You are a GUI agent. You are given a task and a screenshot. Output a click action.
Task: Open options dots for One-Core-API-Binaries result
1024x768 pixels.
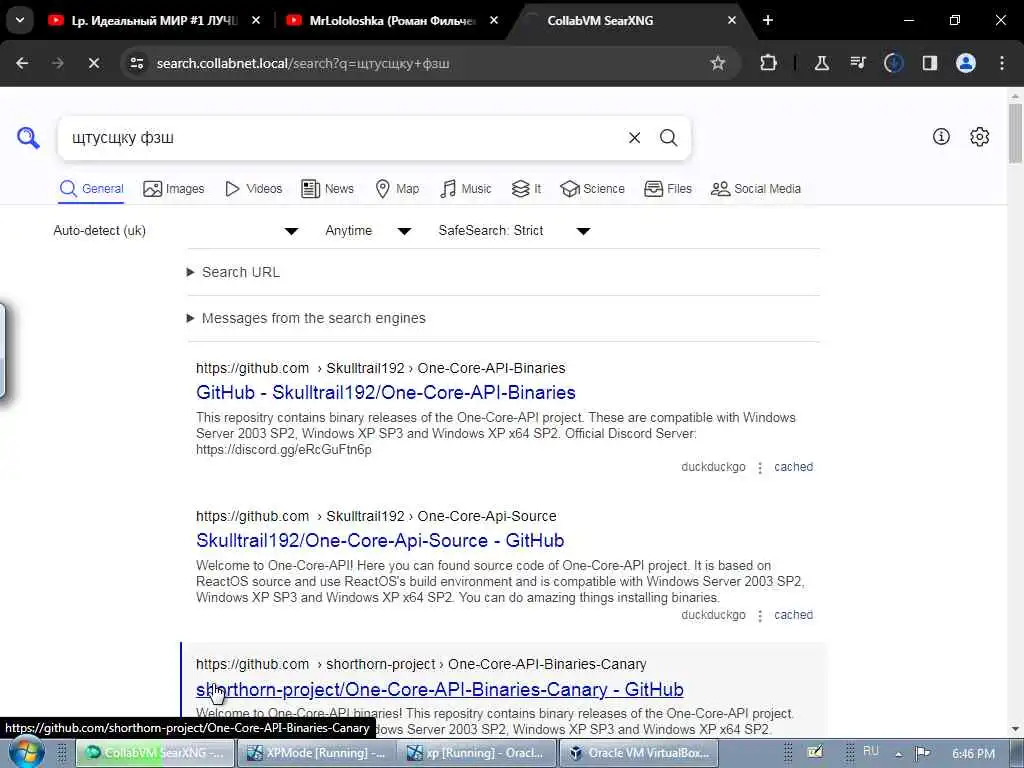760,468
